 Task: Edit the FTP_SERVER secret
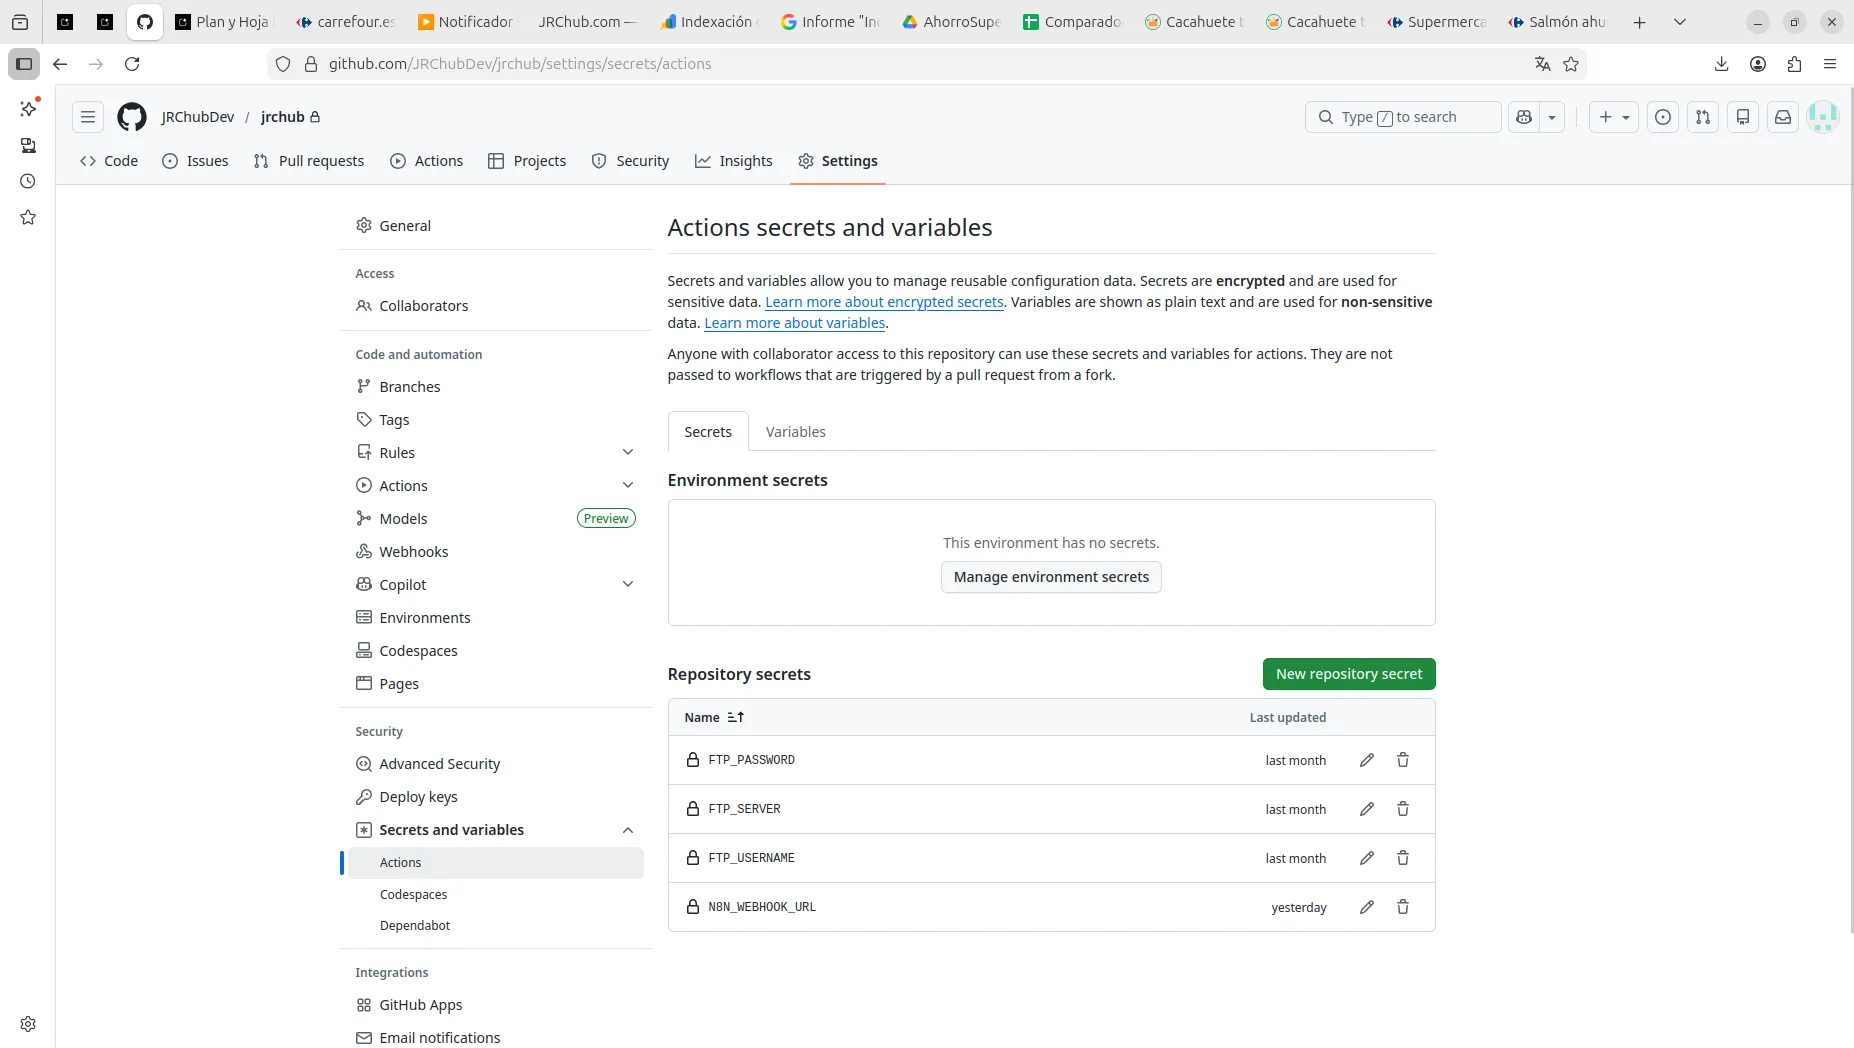1367,809
